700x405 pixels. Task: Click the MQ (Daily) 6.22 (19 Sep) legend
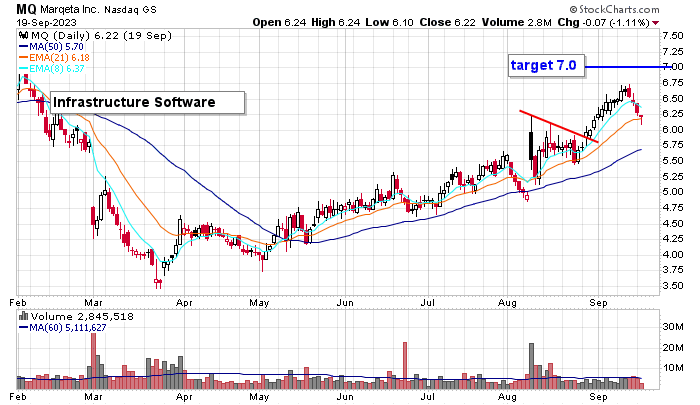pyautogui.click(x=101, y=36)
